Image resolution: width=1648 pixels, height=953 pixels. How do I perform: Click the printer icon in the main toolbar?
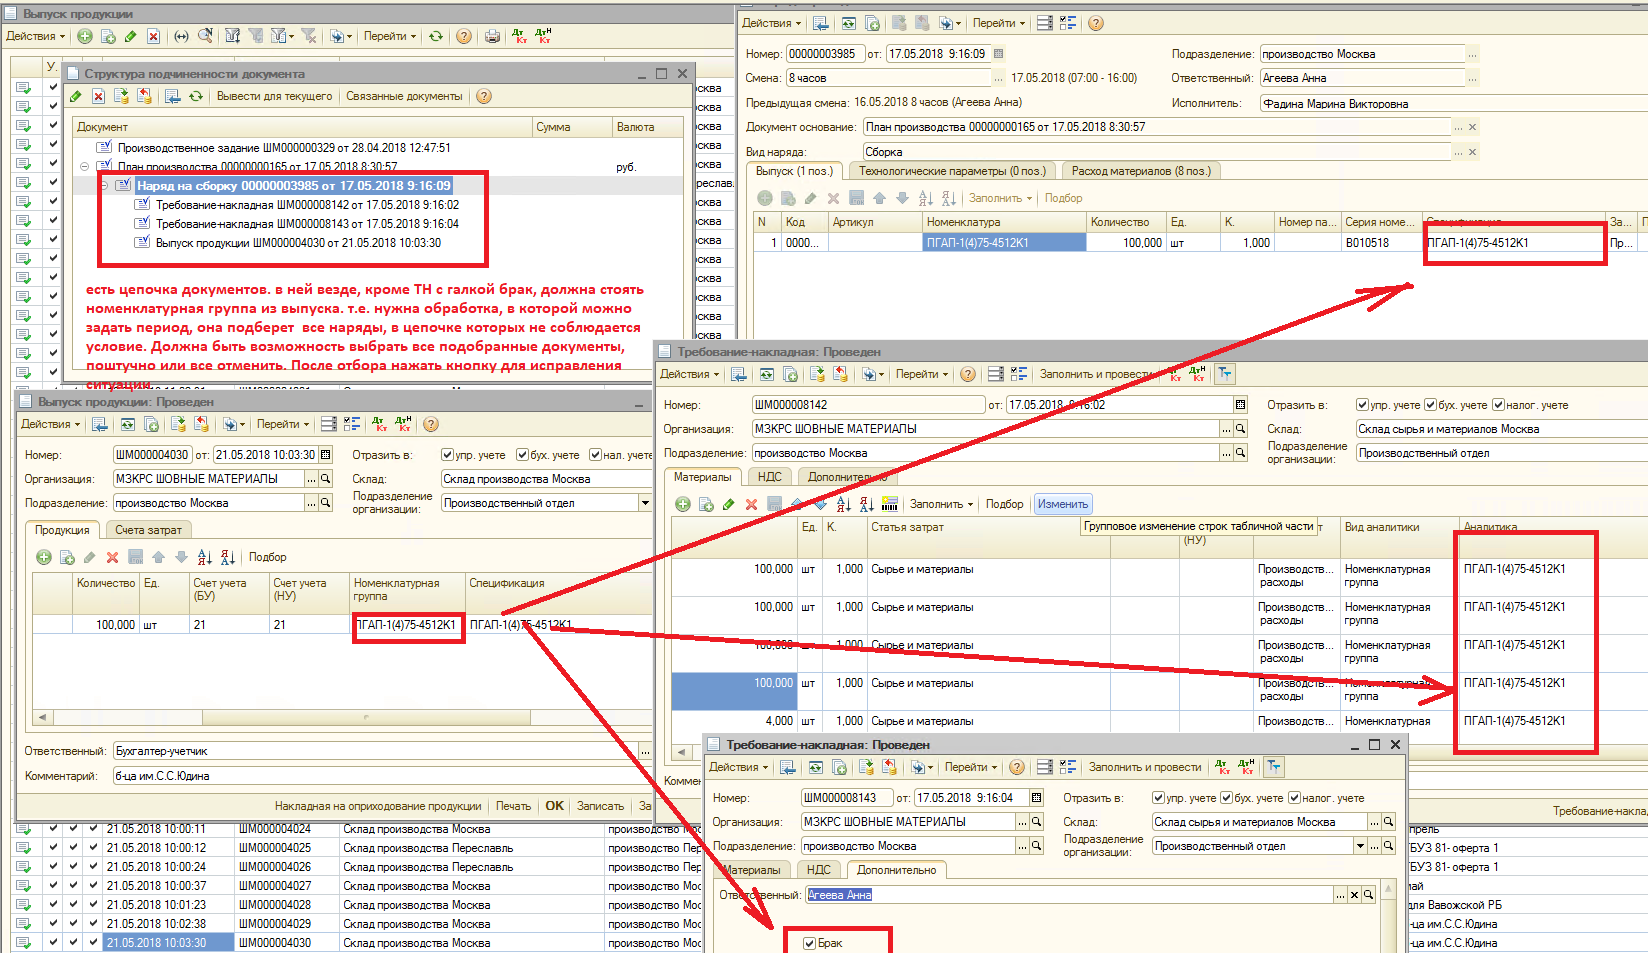[x=492, y=36]
